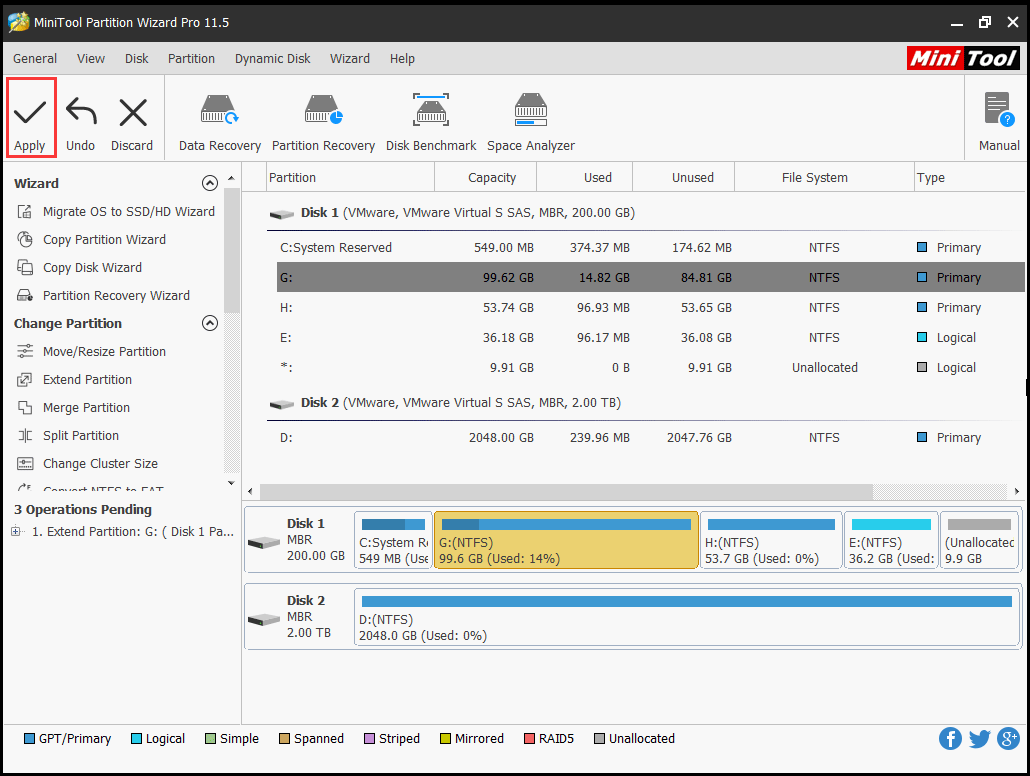The width and height of the screenshot is (1030, 776).
Task: Sort by the Capacity column header
Action: (492, 178)
